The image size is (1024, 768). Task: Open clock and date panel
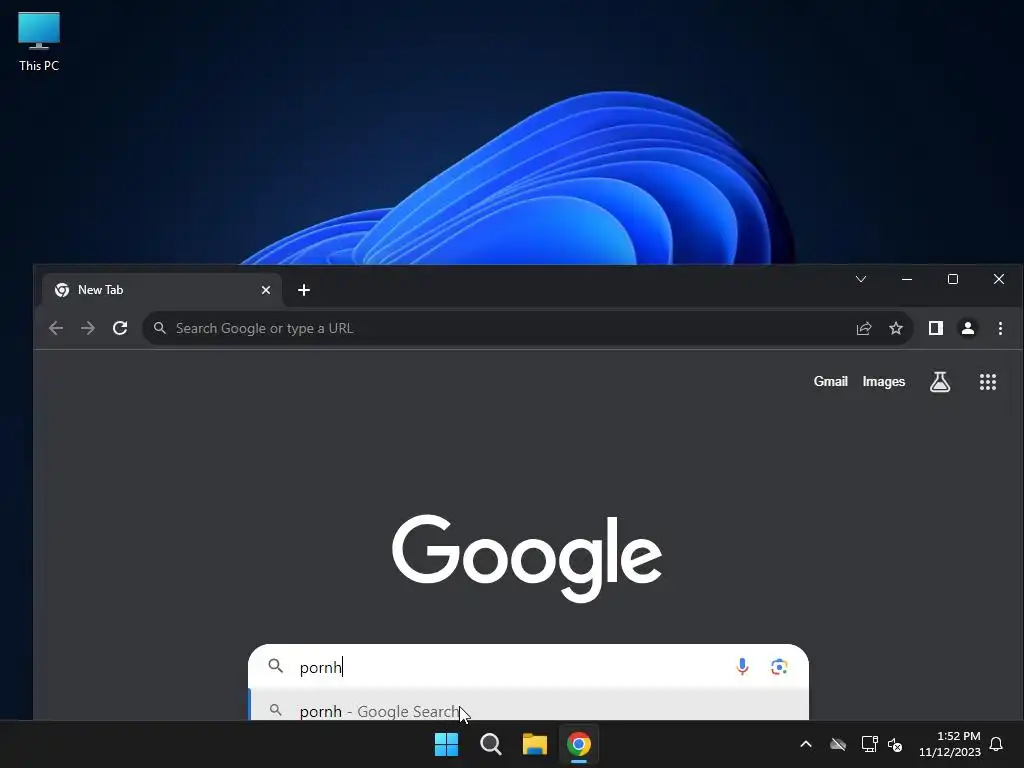[x=950, y=744]
